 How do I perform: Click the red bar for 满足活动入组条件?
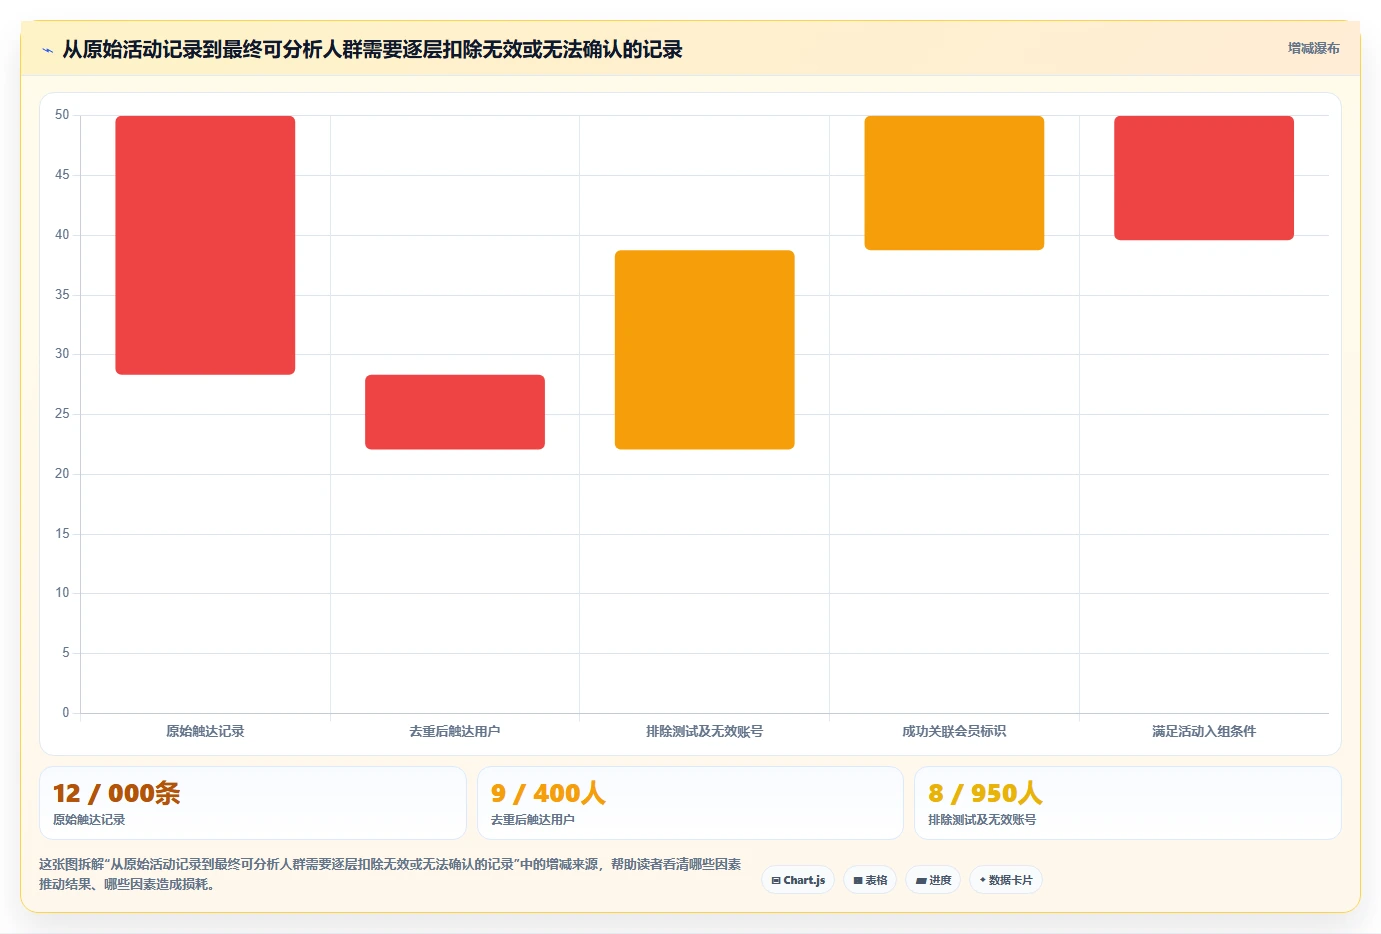tap(1204, 178)
